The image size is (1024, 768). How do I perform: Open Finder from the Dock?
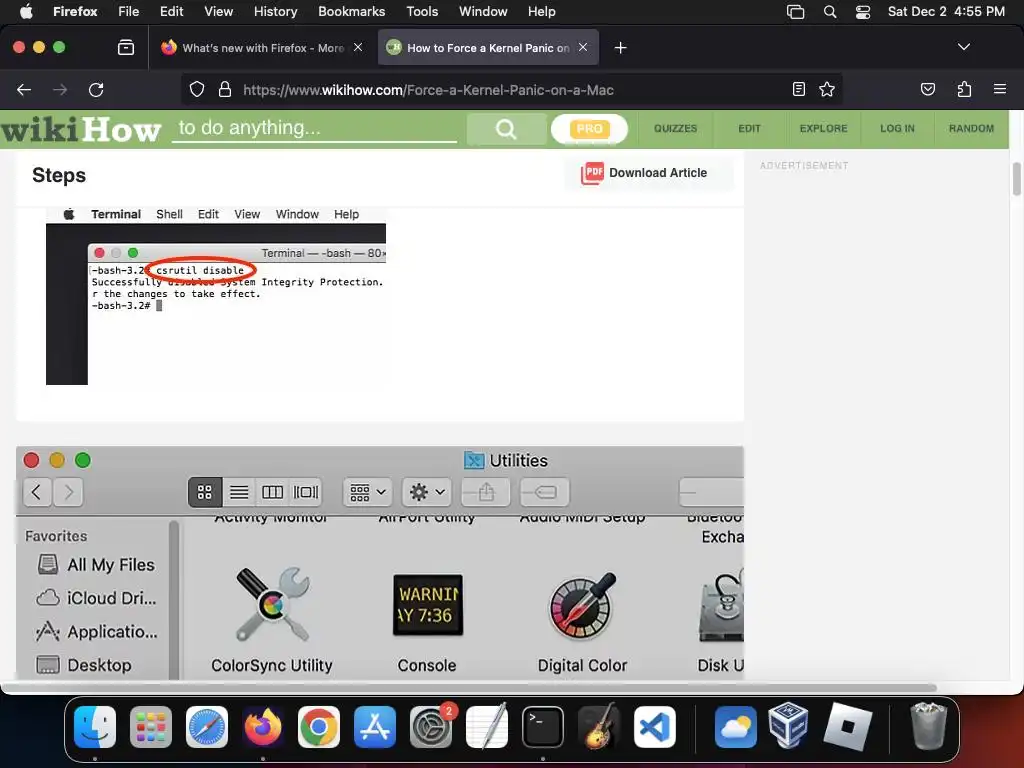(95, 727)
